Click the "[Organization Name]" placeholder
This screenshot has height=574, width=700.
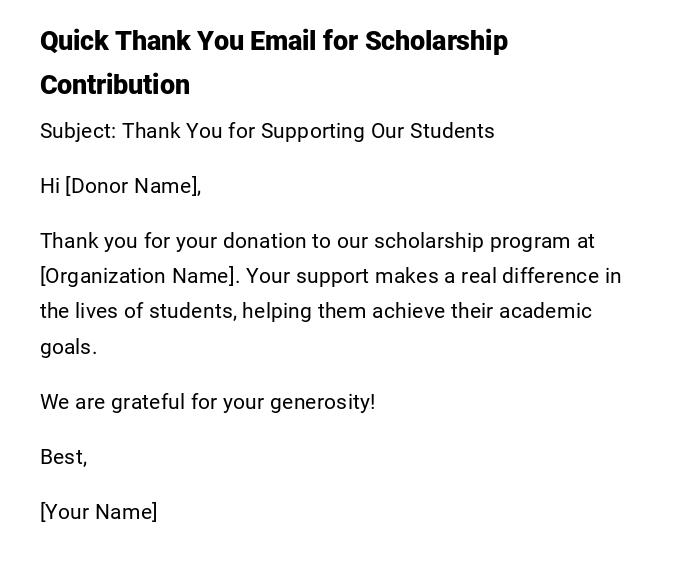click(137, 276)
